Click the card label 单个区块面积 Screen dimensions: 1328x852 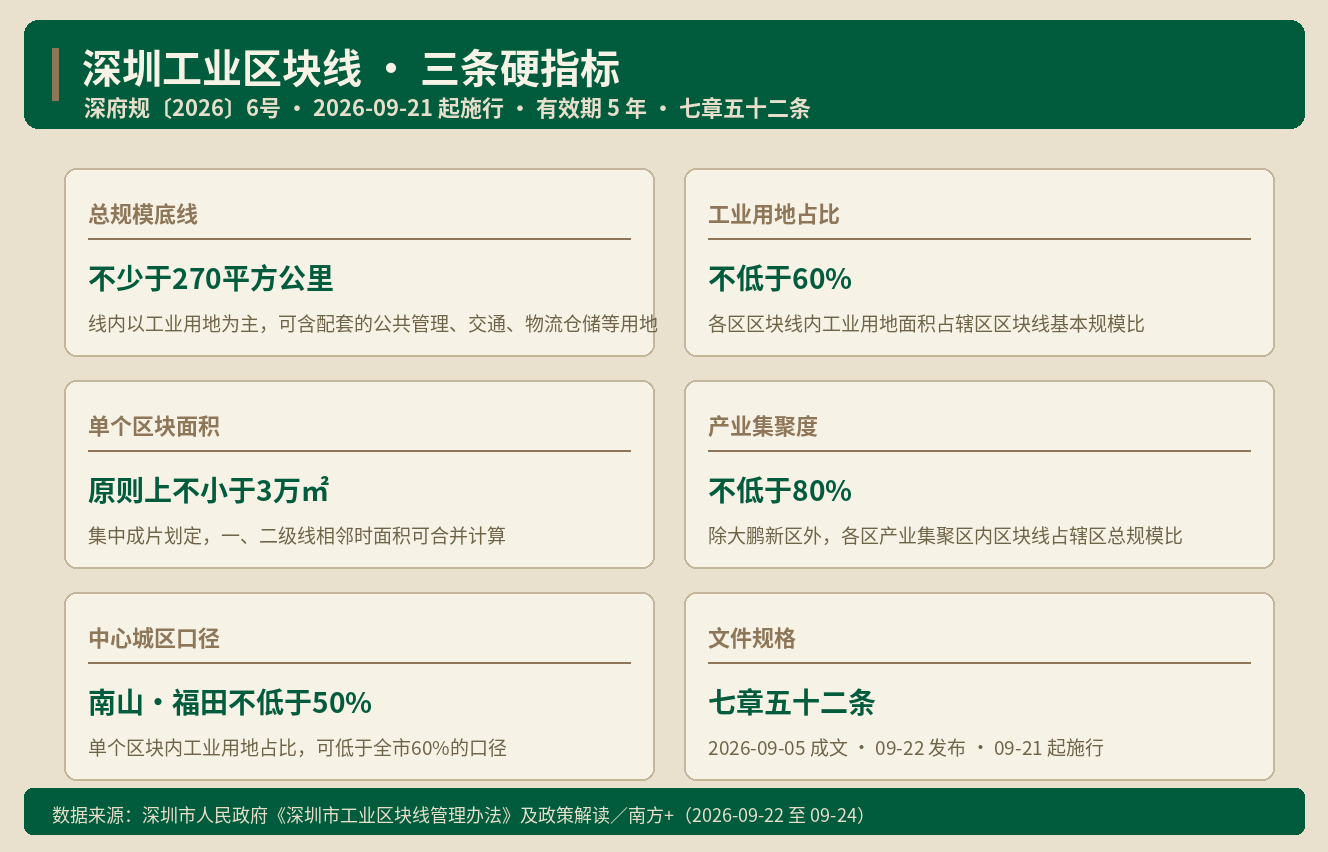tap(154, 427)
